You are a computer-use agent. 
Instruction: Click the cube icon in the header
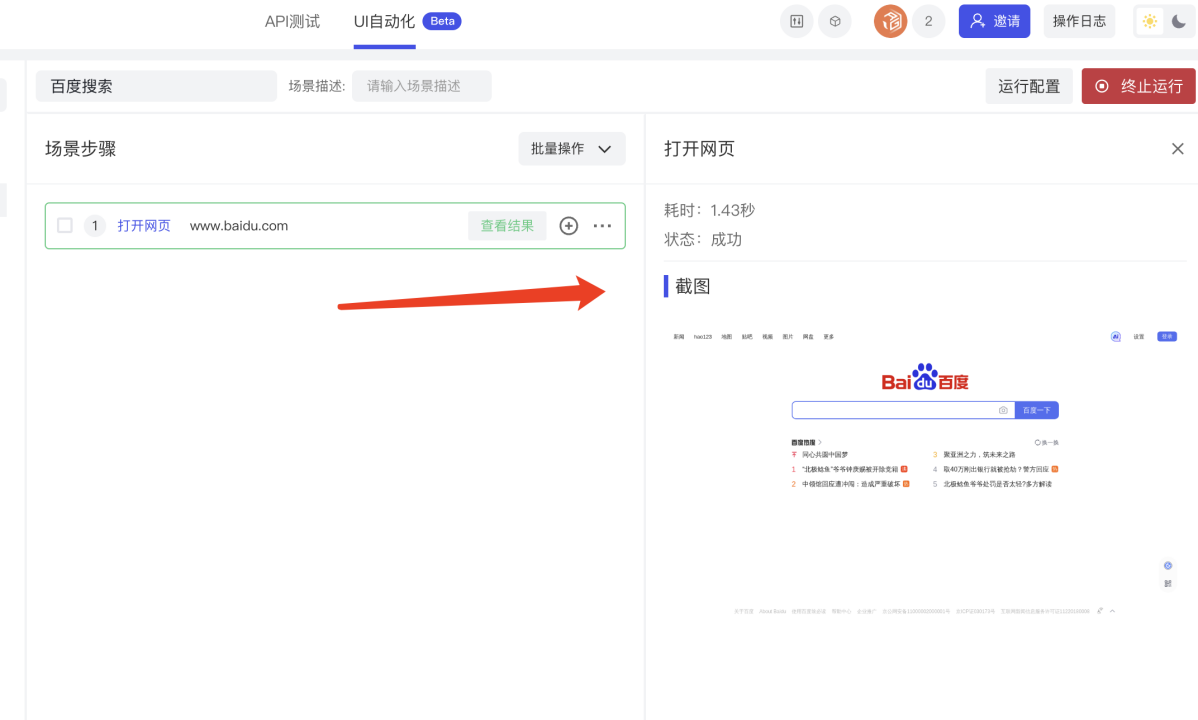(835, 21)
